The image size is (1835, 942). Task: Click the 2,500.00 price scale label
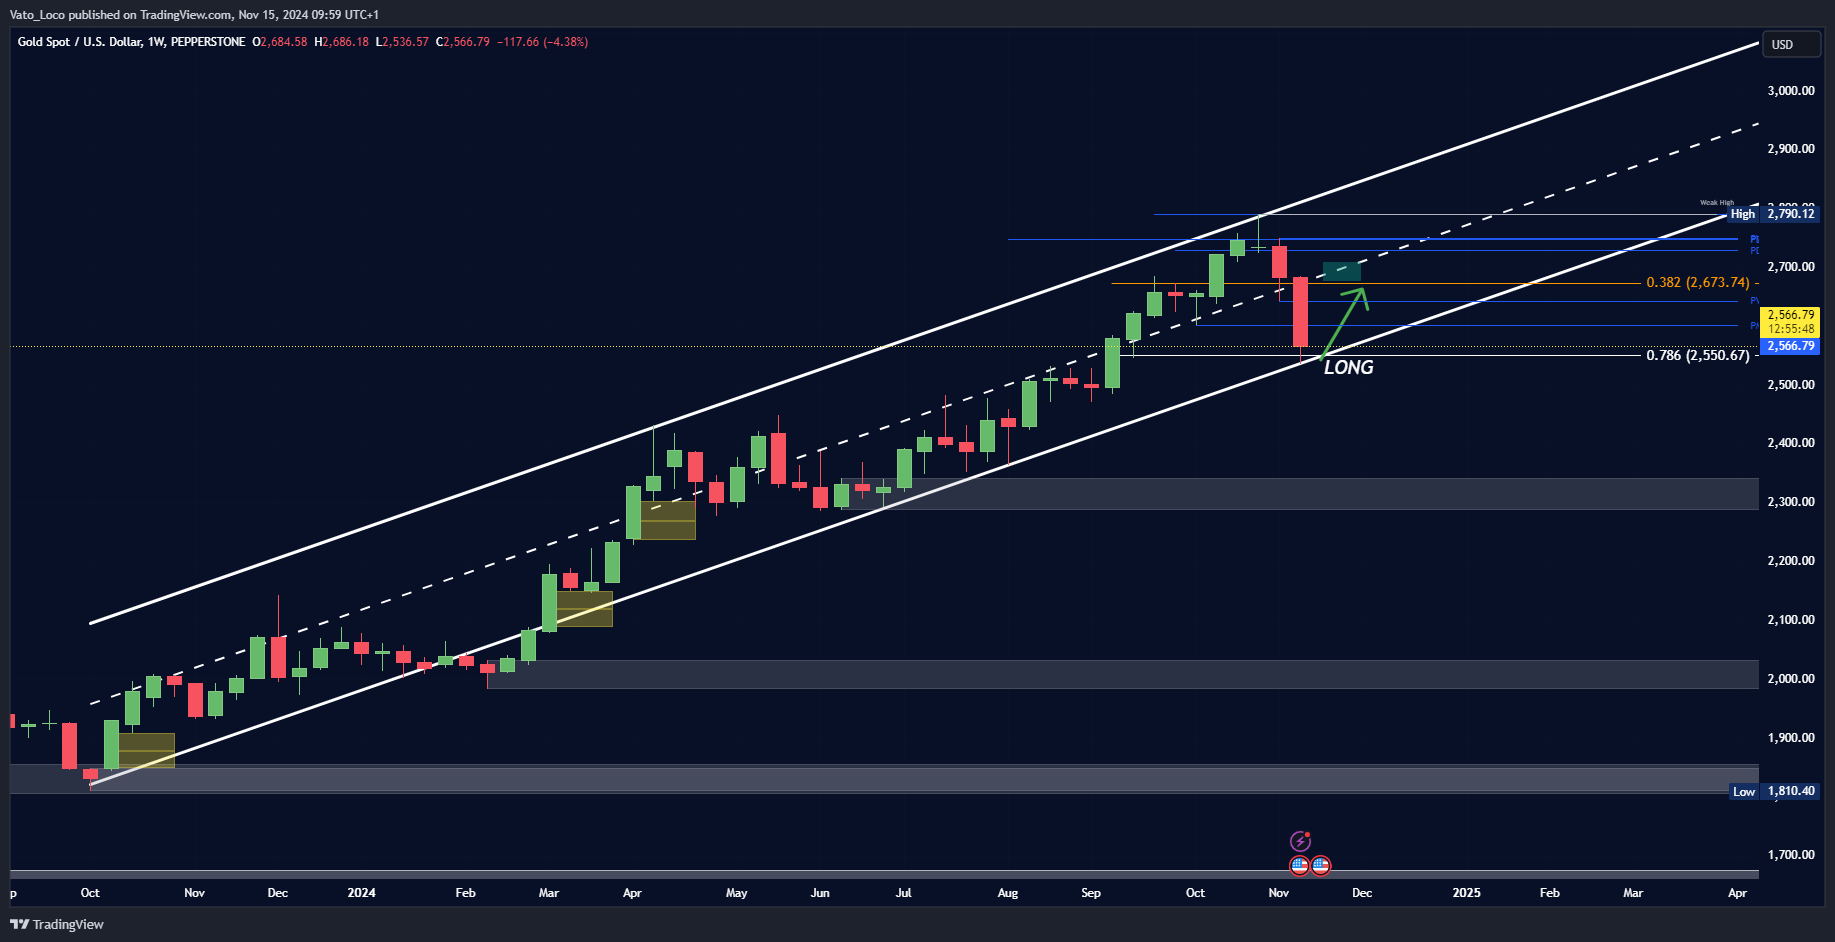tap(1791, 384)
